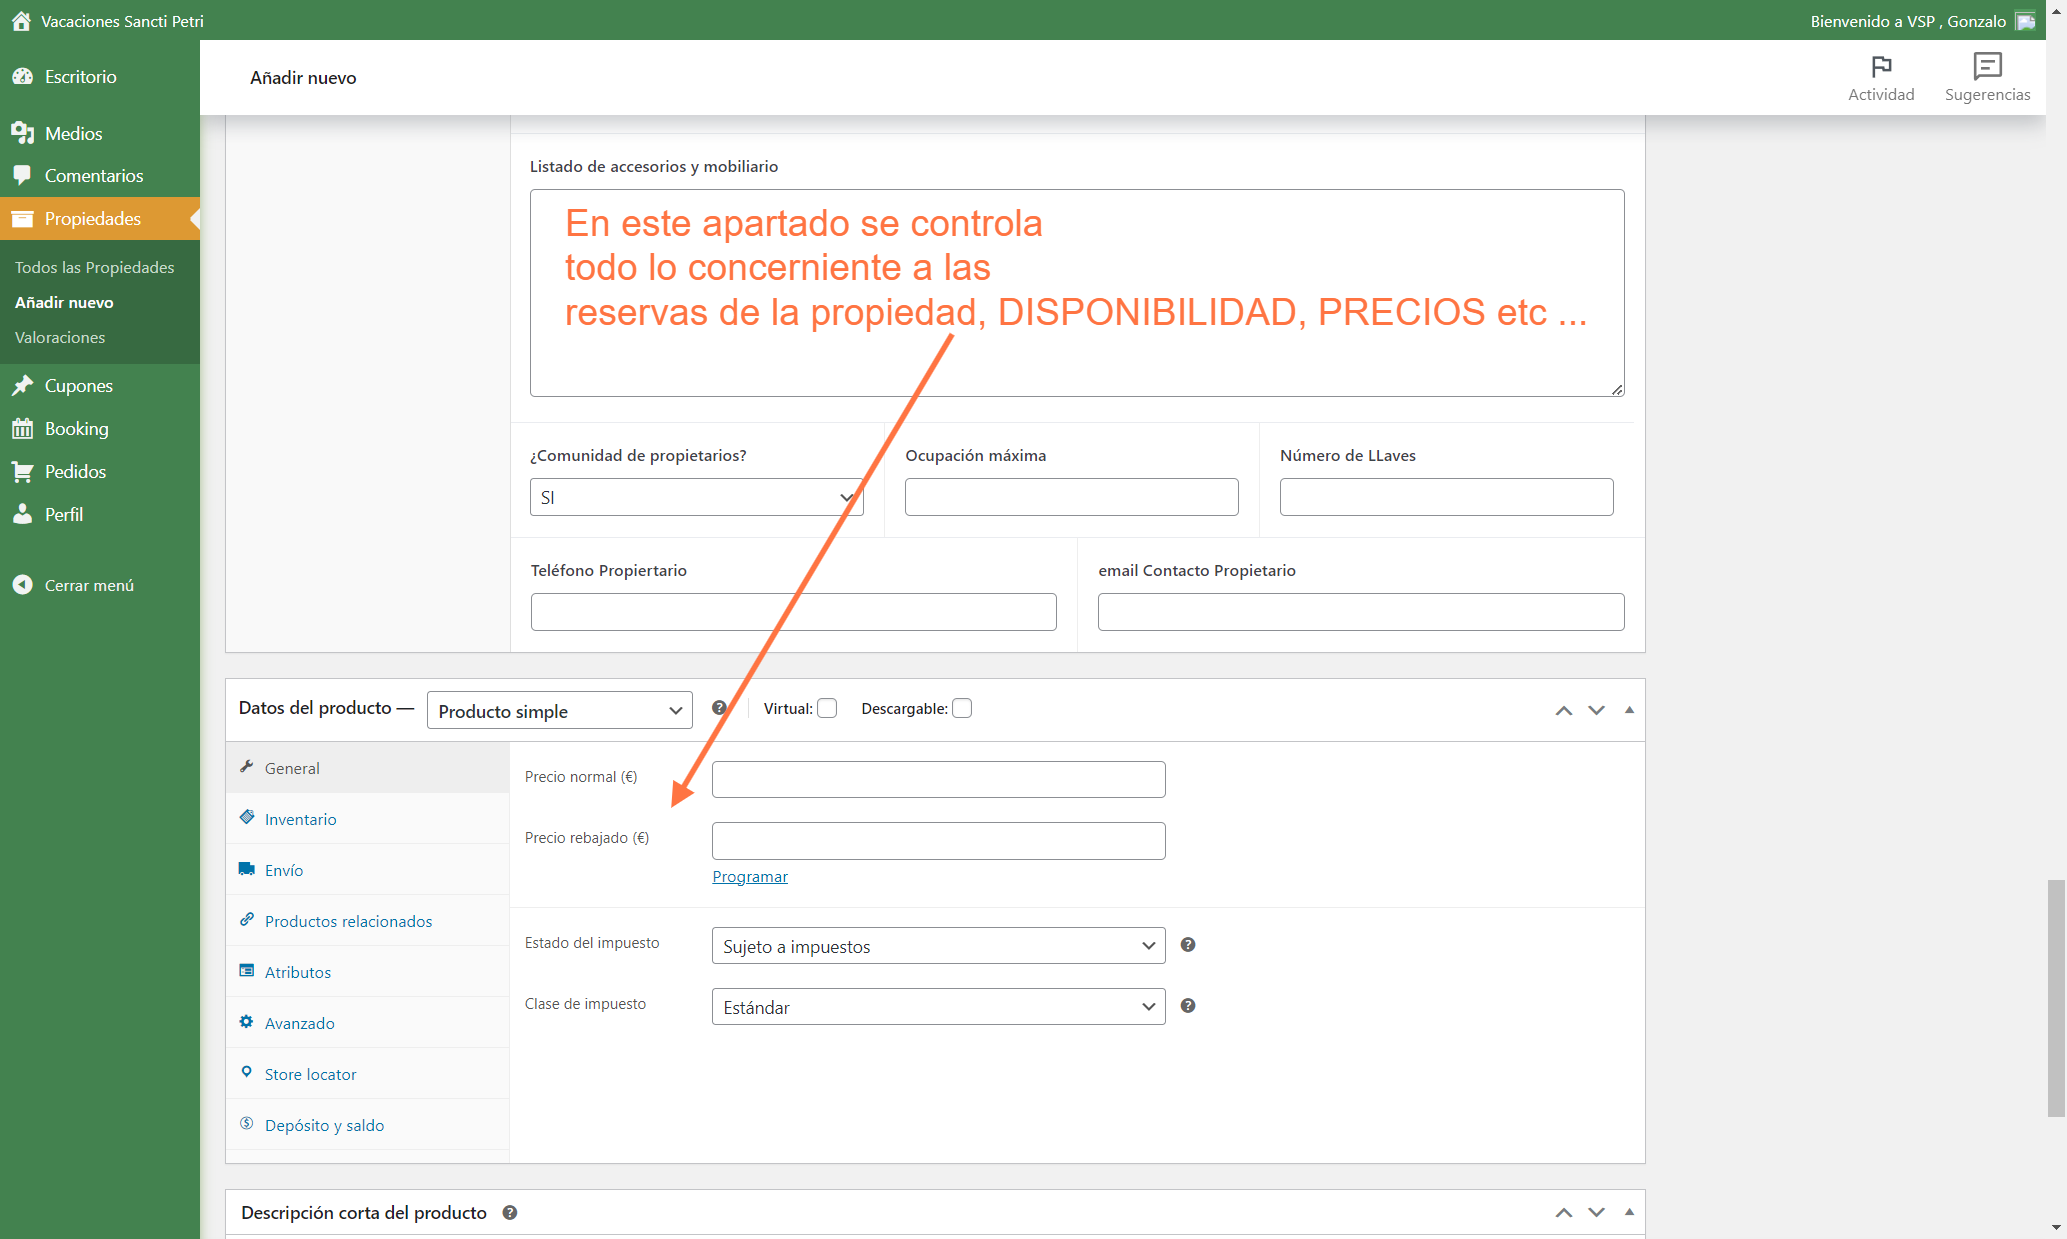2067x1239 pixels.
Task: Enable the Virtual checkbox
Action: [x=827, y=708]
